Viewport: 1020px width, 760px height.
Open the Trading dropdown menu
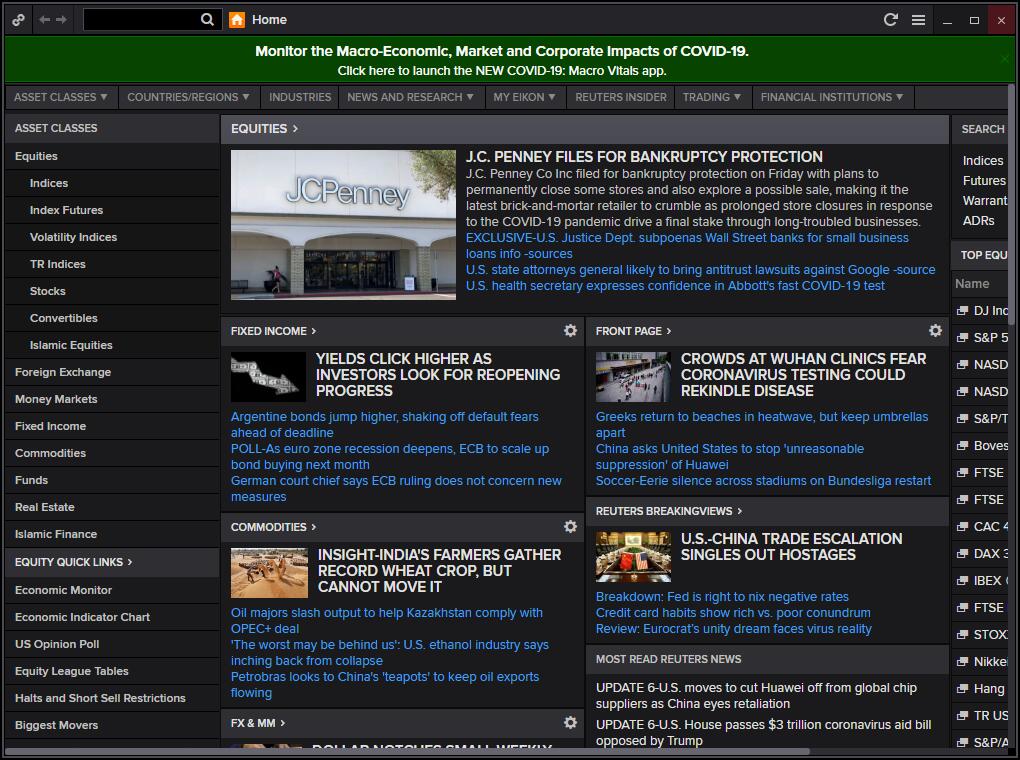712,97
